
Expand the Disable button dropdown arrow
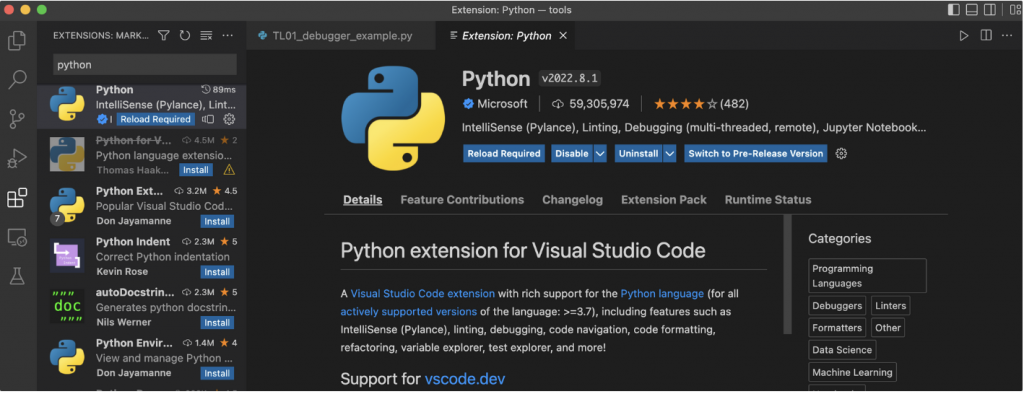click(600, 154)
